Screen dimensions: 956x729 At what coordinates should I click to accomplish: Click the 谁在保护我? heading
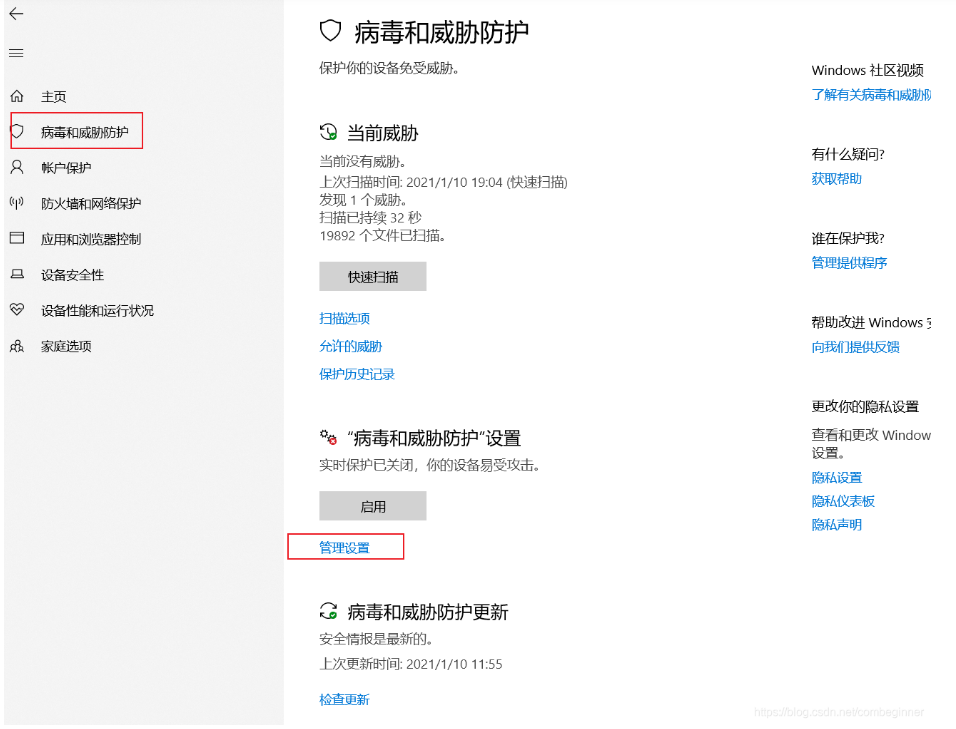pos(848,238)
